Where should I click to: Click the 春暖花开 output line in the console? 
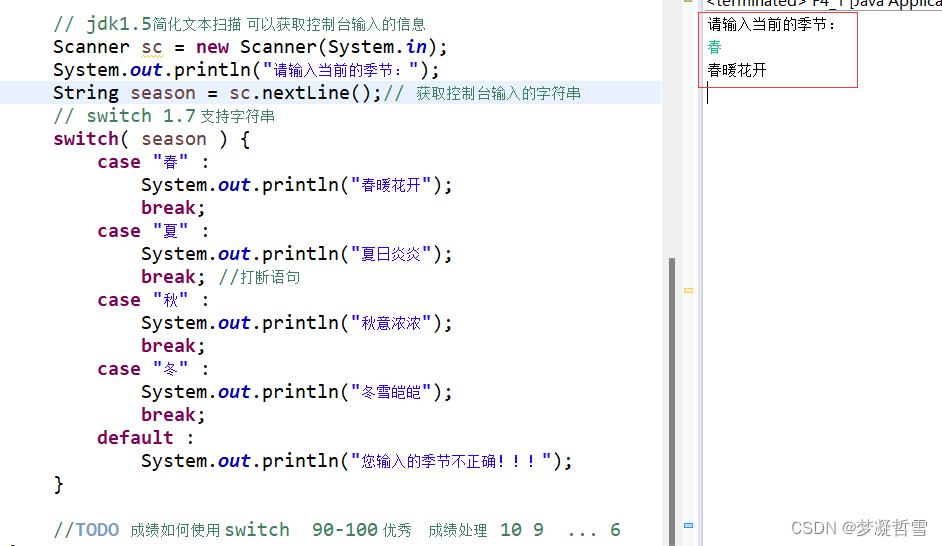(x=737, y=70)
